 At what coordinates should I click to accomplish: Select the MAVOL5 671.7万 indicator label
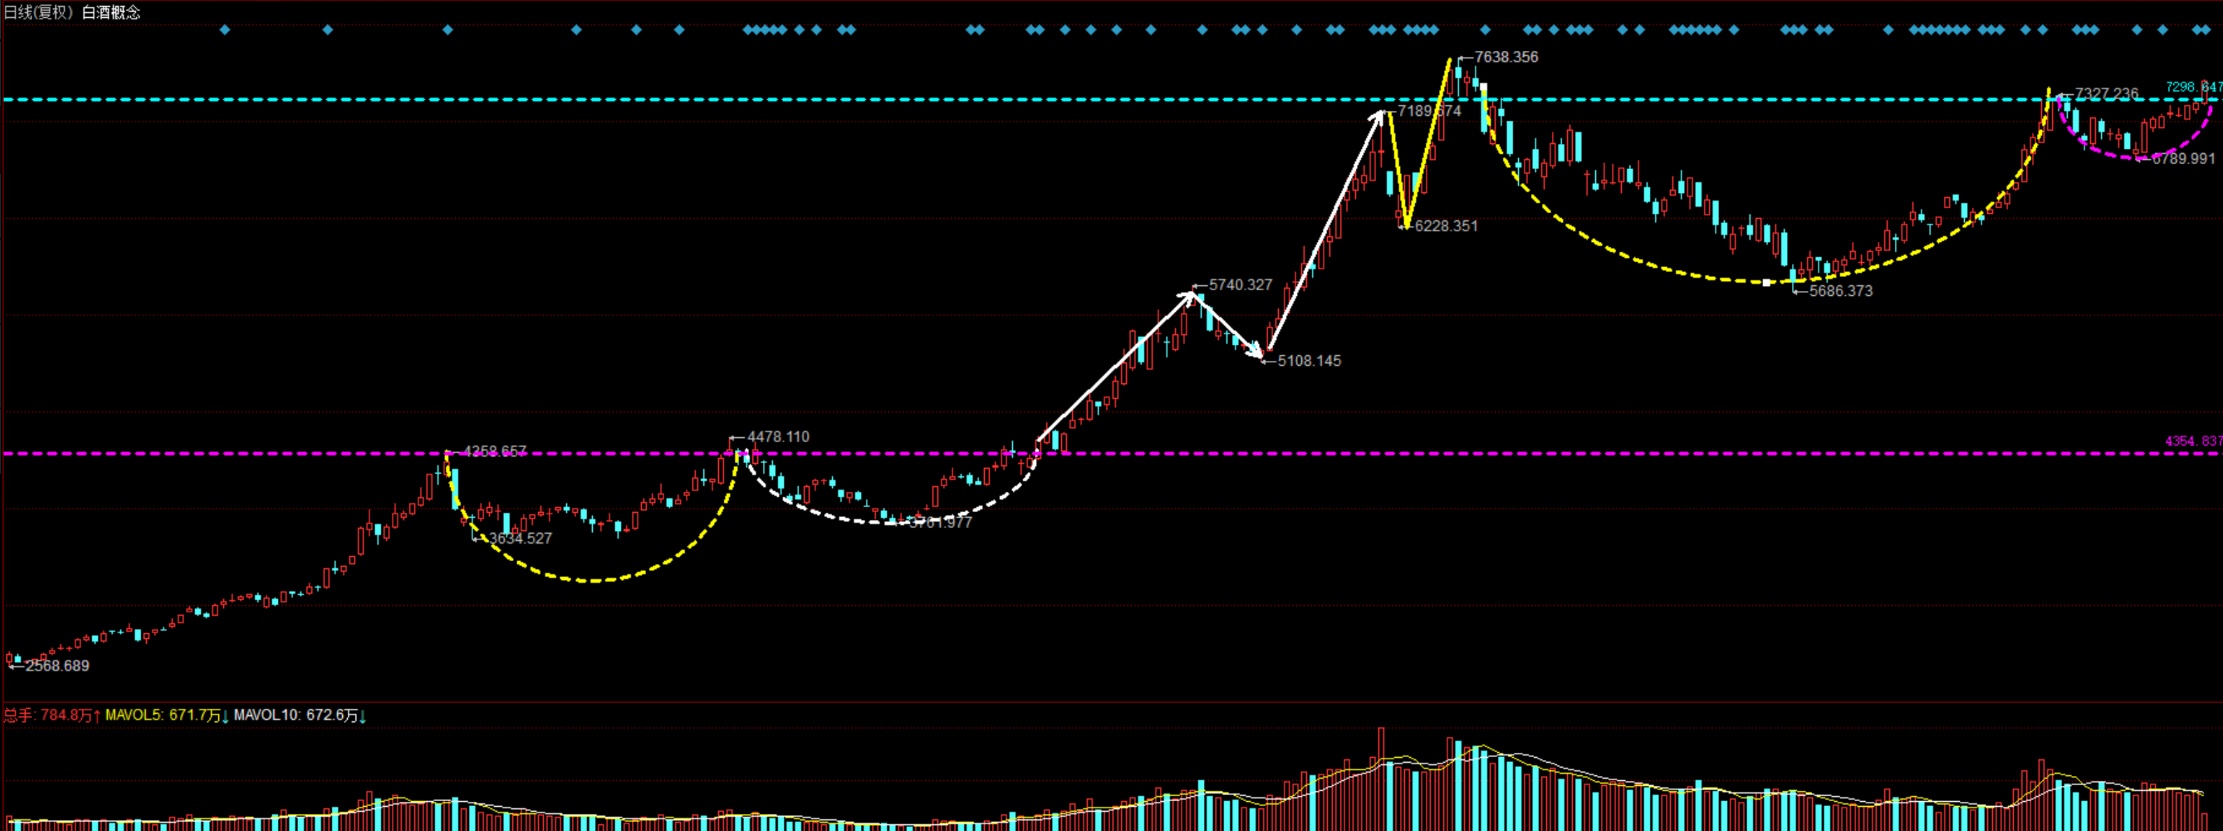tap(167, 715)
